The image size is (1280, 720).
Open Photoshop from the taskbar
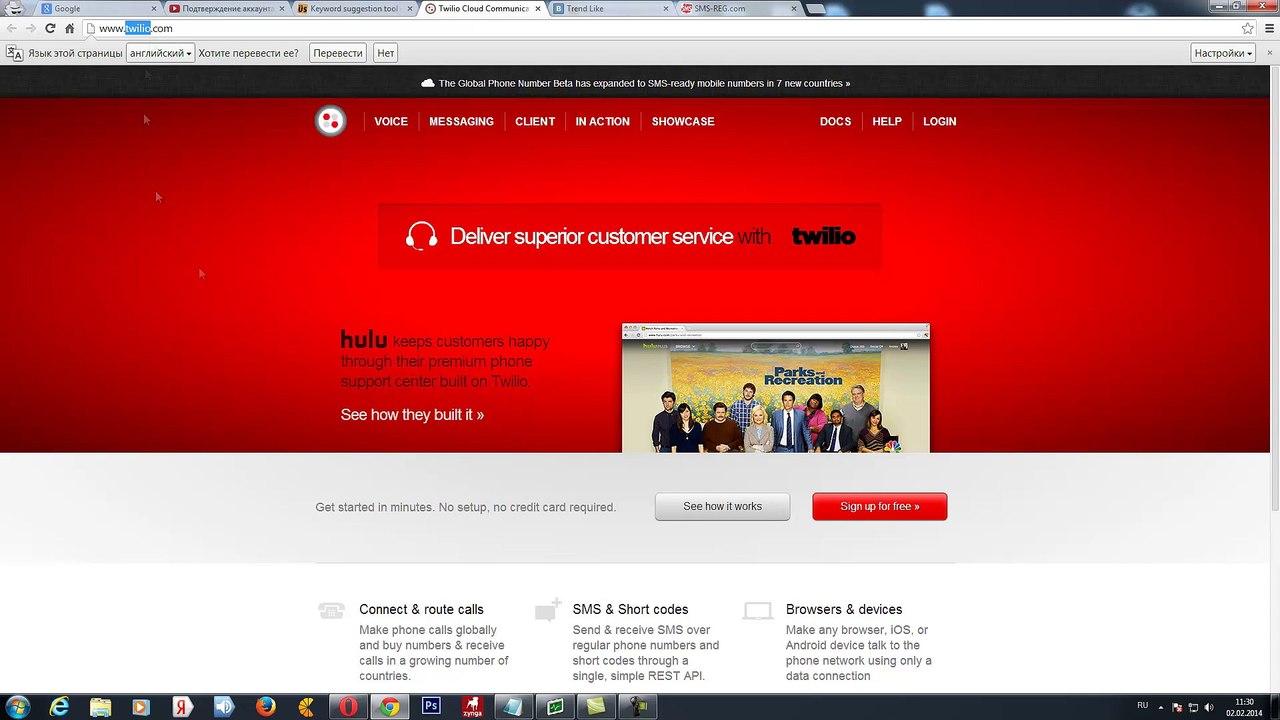pos(431,707)
